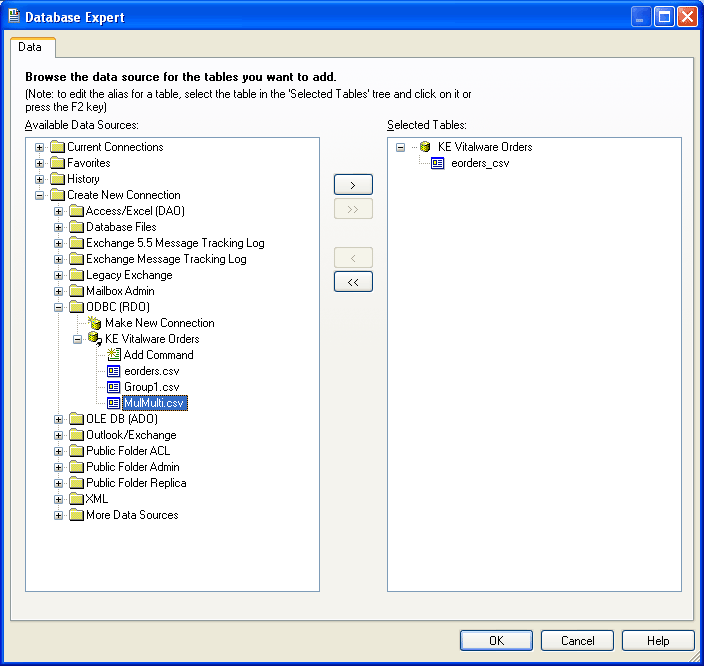Expand the OLE DB (ADO) node
This screenshot has height=666, width=704.
59,419
